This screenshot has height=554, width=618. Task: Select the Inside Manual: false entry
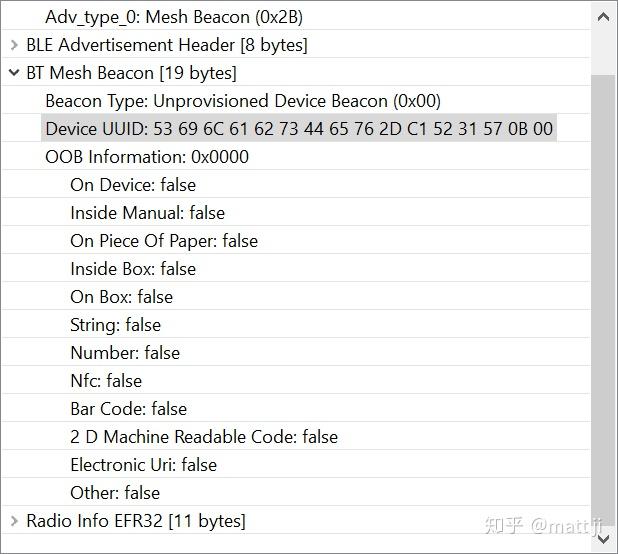[148, 213]
